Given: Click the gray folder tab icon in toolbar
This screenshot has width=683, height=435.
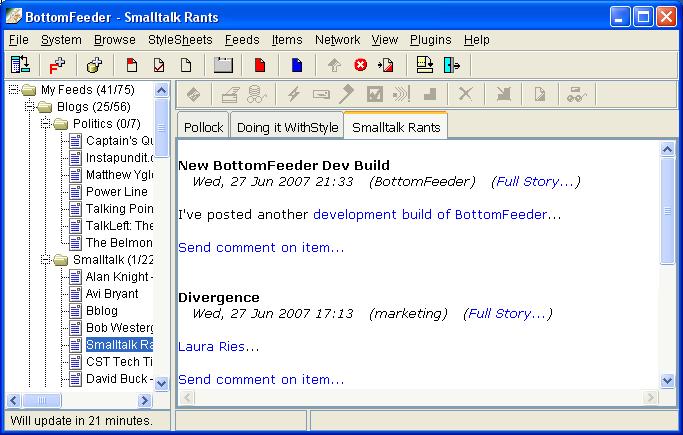Looking at the screenshot, I should pyautogui.click(x=223, y=65).
